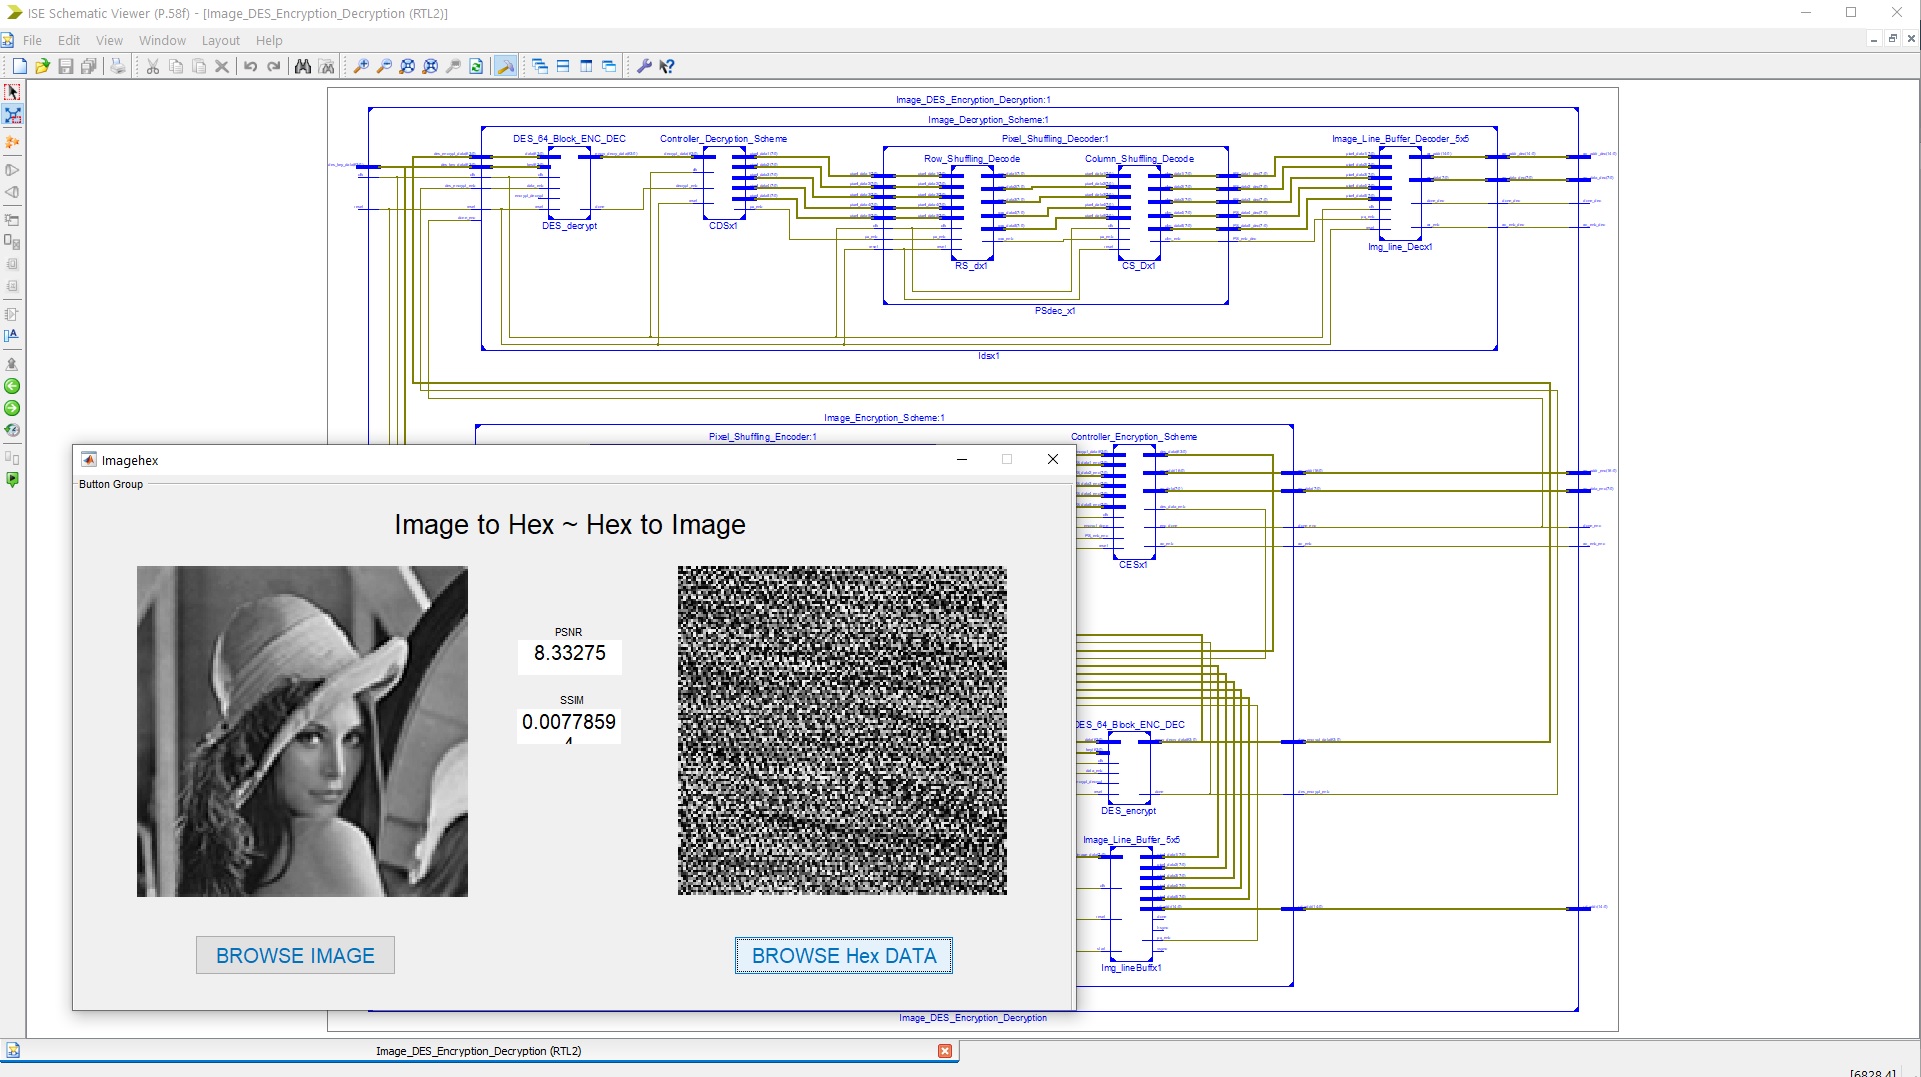Select the arrow Select mode tool
1921x1077 pixels.
12,92
